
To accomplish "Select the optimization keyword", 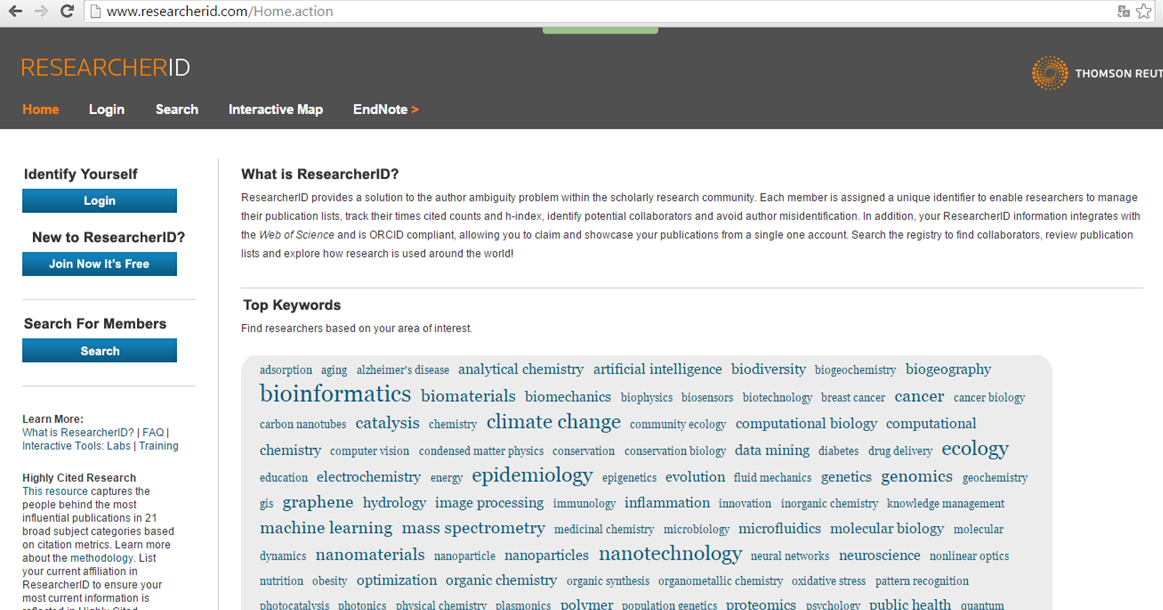I will tap(397, 580).
